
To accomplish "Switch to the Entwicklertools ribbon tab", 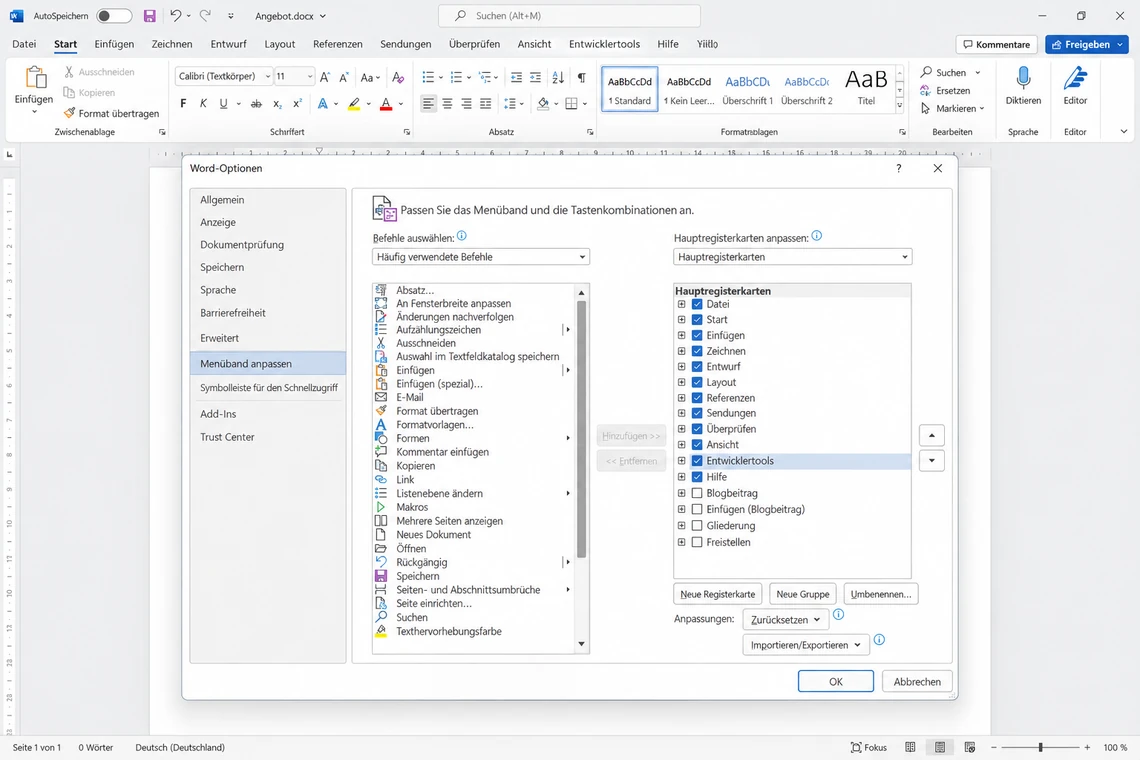I will click(x=604, y=44).
